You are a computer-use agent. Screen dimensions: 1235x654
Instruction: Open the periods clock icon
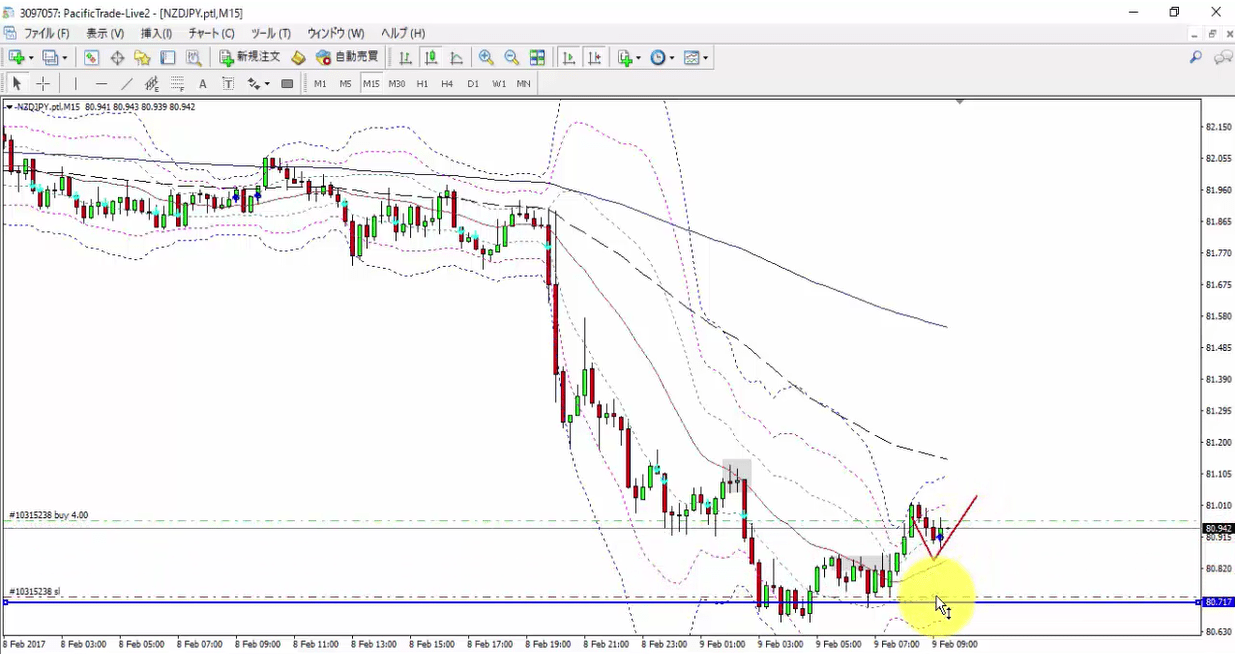658,58
